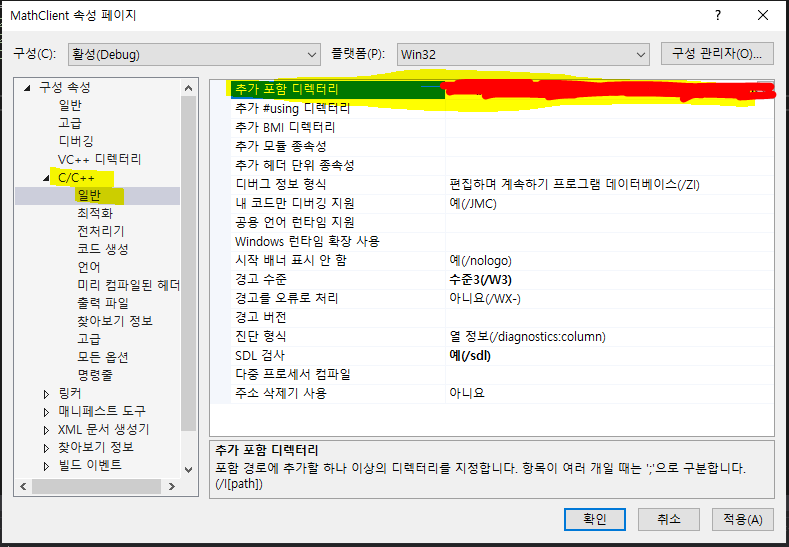
Task: Select the 디버그 정보 형식 property
Action: click(x=281, y=184)
